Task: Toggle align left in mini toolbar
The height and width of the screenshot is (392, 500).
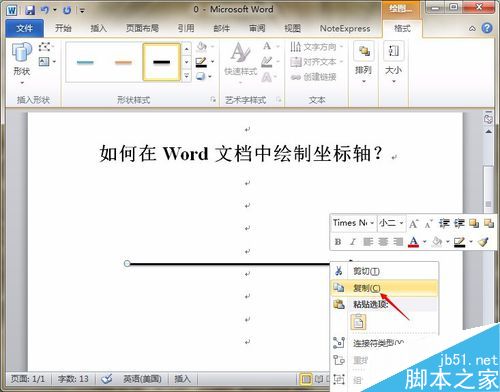Action: click(368, 241)
